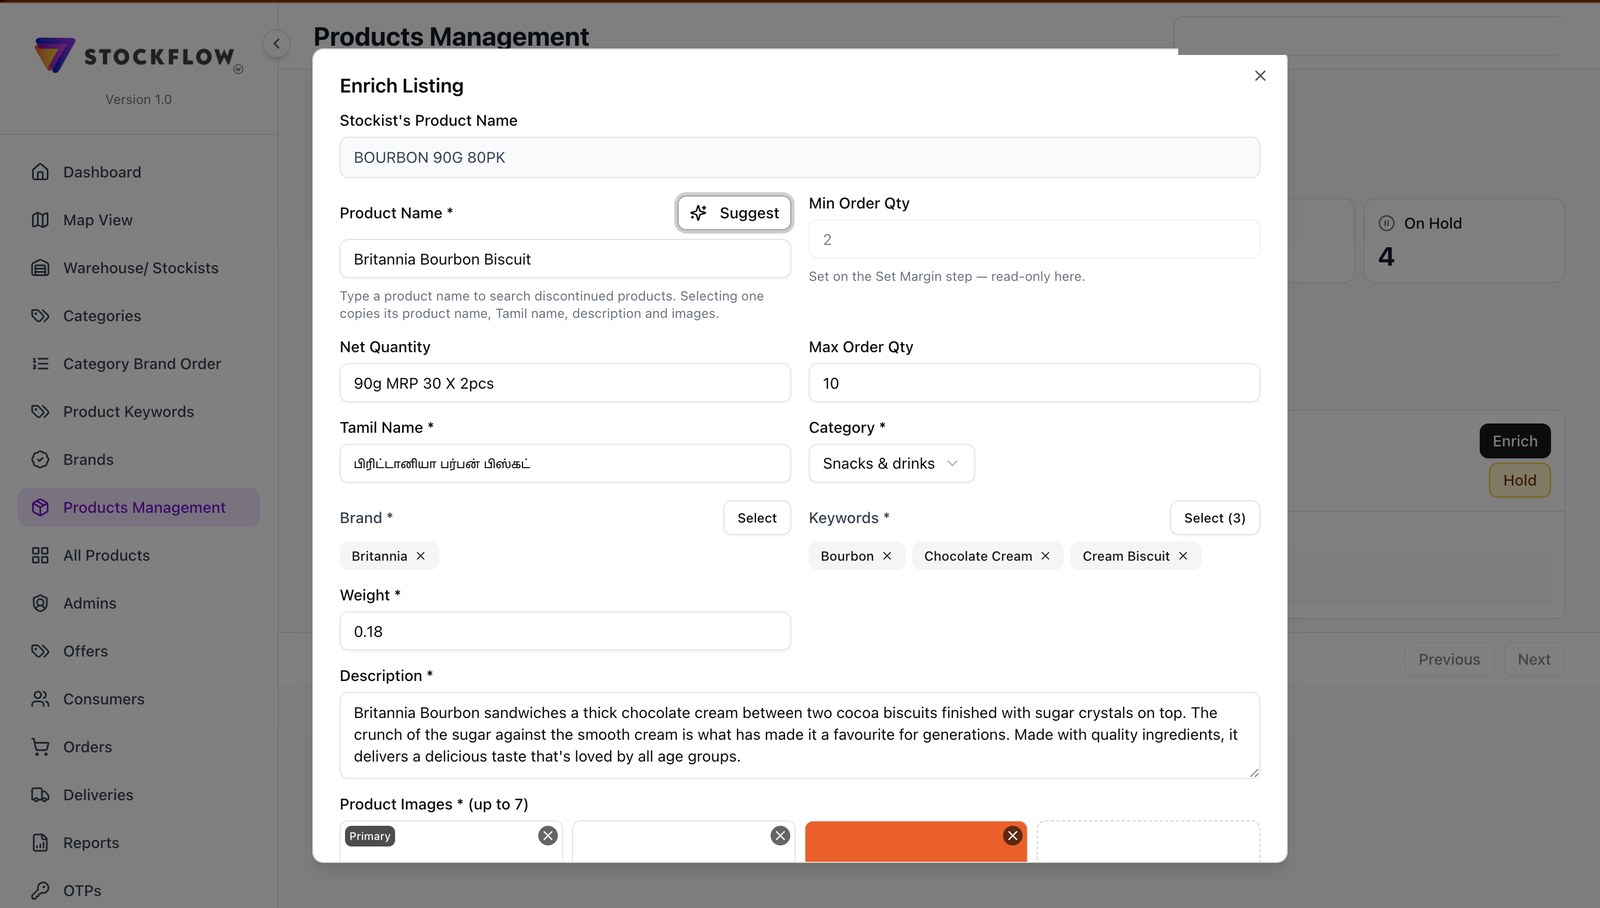This screenshot has width=1600, height=908.
Task: Go to Map View page
Action: pos(139,220)
